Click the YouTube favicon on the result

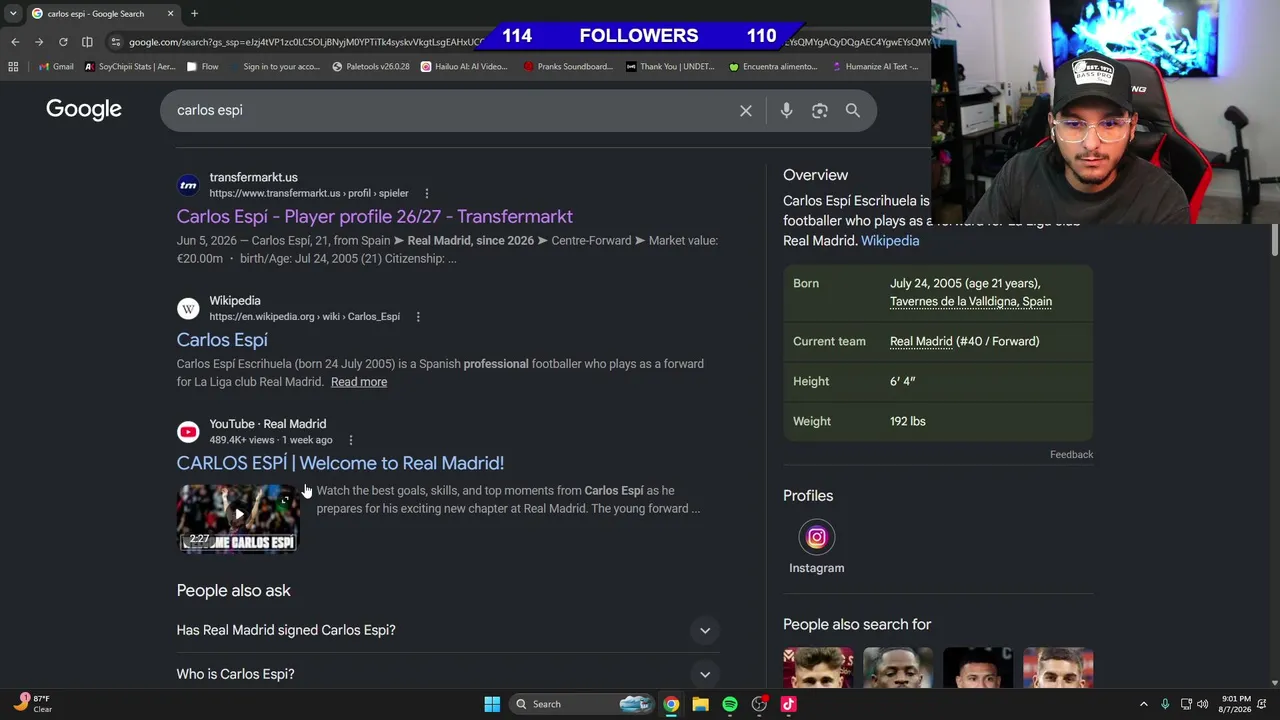coord(188,432)
